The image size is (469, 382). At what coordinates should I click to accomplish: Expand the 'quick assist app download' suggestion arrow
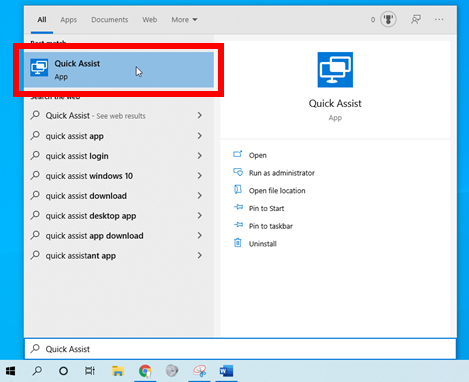click(200, 236)
